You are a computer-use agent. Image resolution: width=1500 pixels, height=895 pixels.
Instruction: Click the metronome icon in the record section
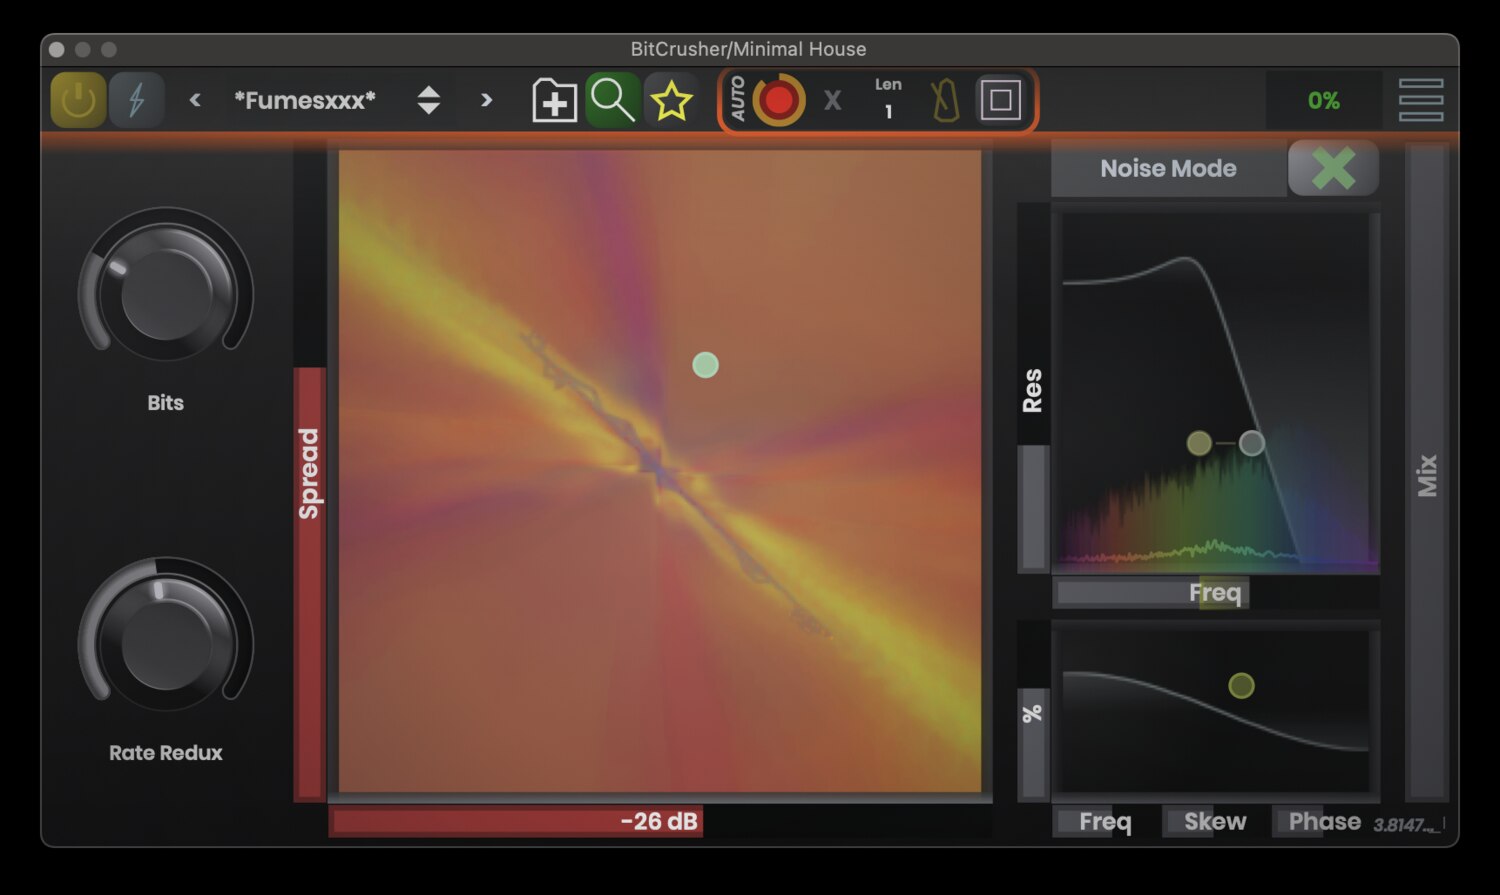click(944, 101)
